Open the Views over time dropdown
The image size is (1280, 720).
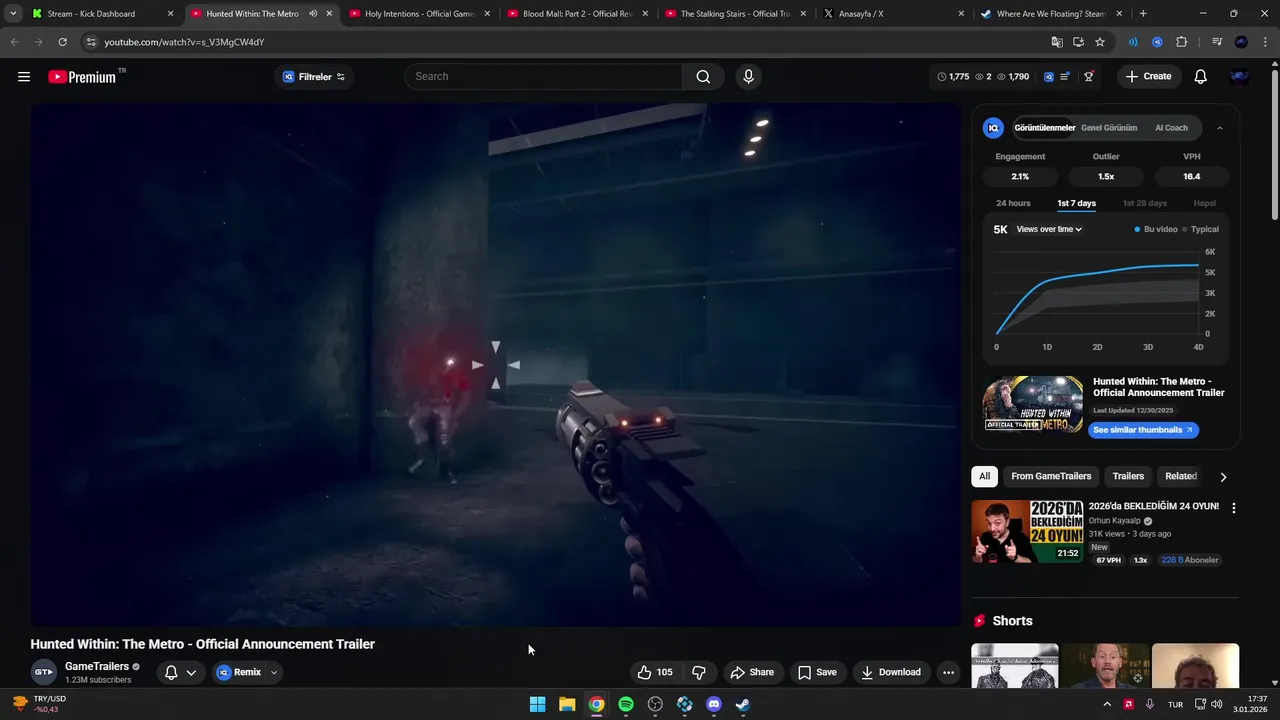coord(1049,229)
